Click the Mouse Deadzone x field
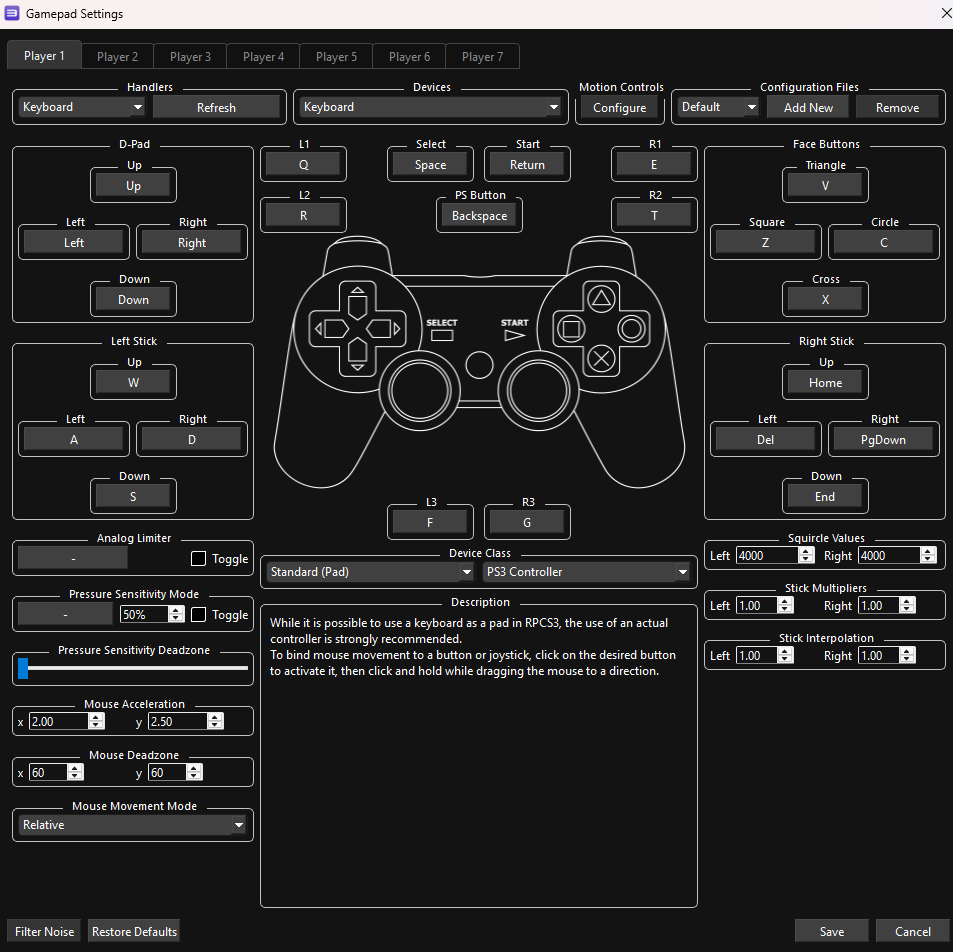 coord(49,772)
